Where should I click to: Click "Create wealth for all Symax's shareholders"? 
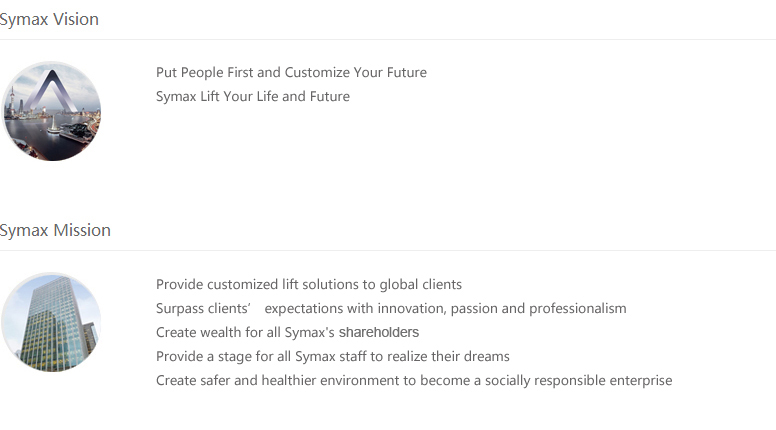(288, 333)
